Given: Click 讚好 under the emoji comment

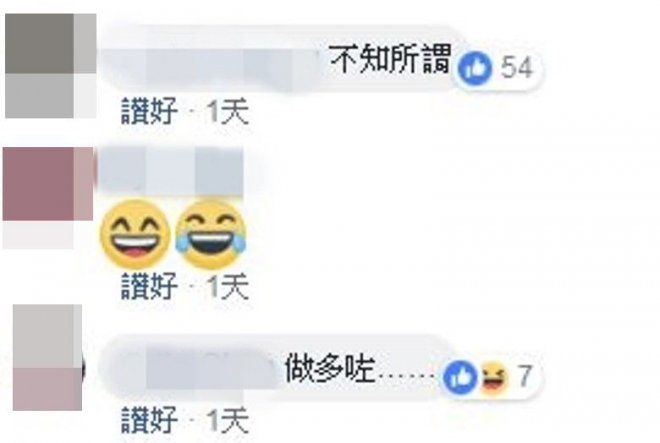Looking at the screenshot, I should click(x=149, y=286).
